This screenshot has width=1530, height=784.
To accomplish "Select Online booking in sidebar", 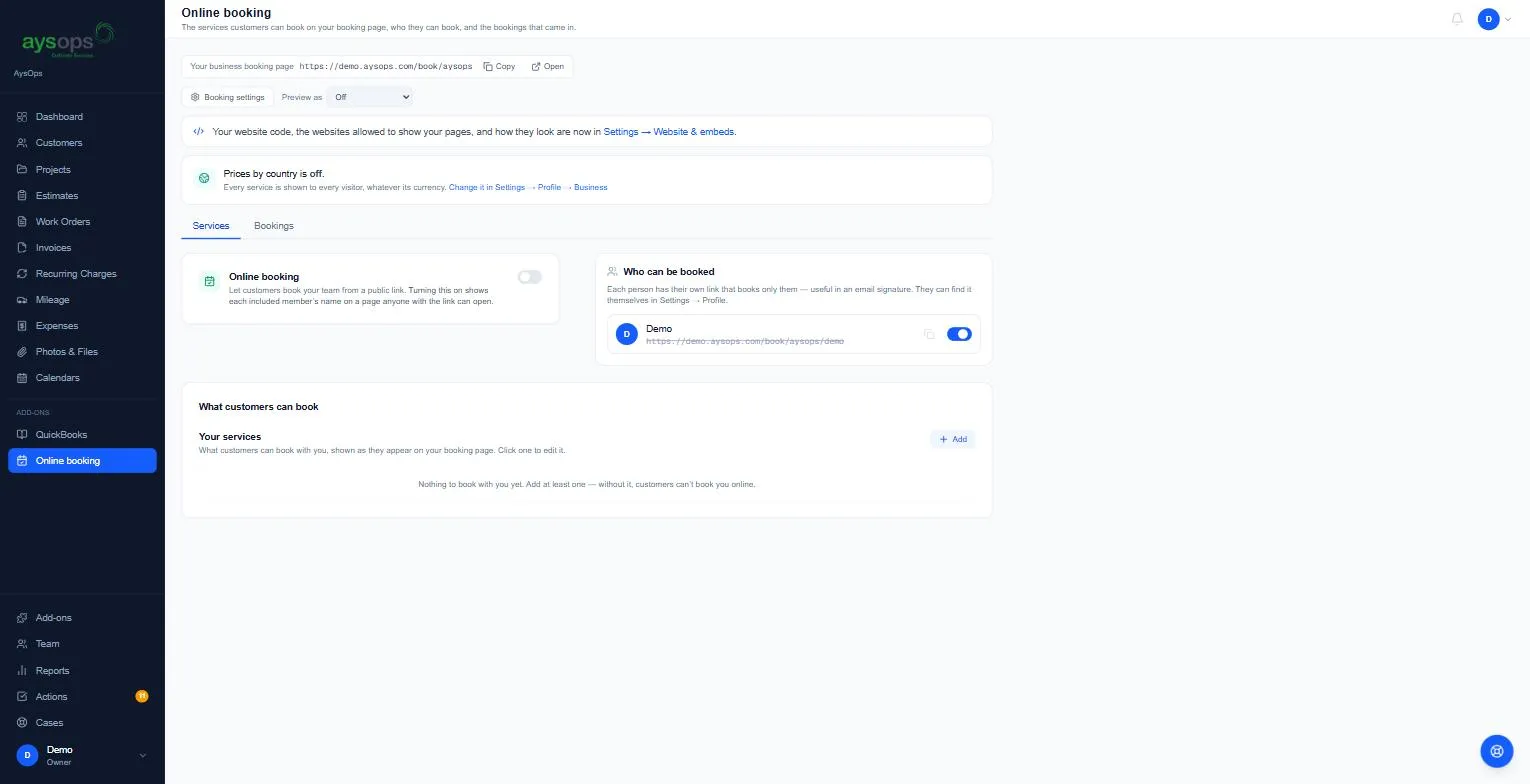I will (x=82, y=461).
